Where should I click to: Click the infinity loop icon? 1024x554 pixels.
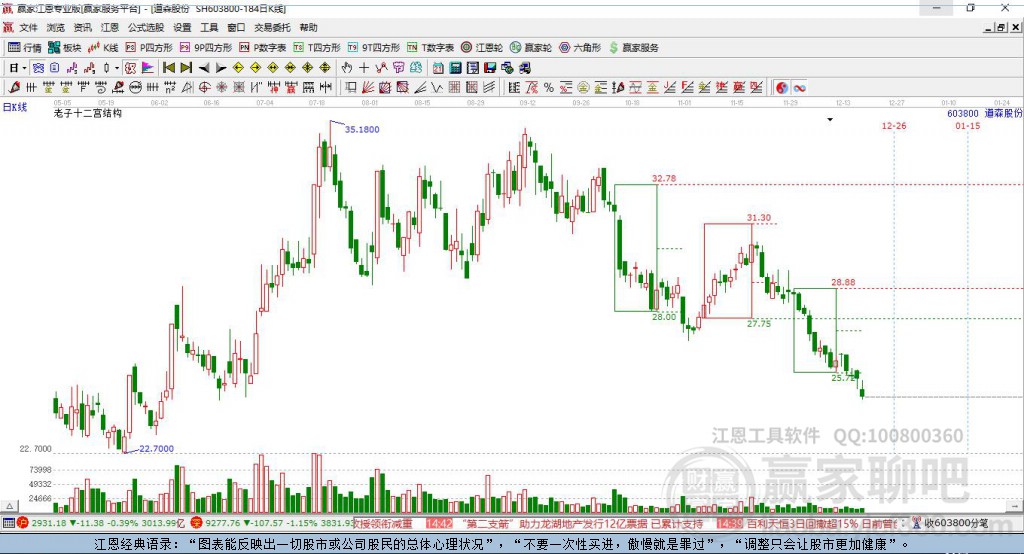pos(799,88)
